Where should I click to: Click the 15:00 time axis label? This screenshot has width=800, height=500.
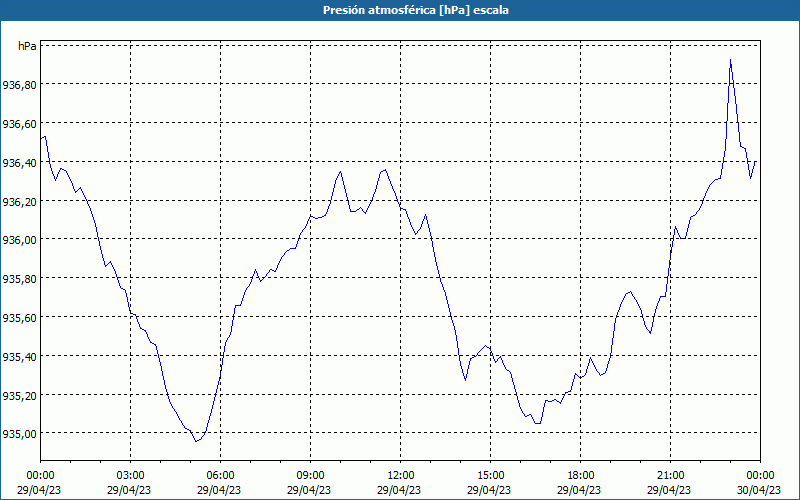490,476
